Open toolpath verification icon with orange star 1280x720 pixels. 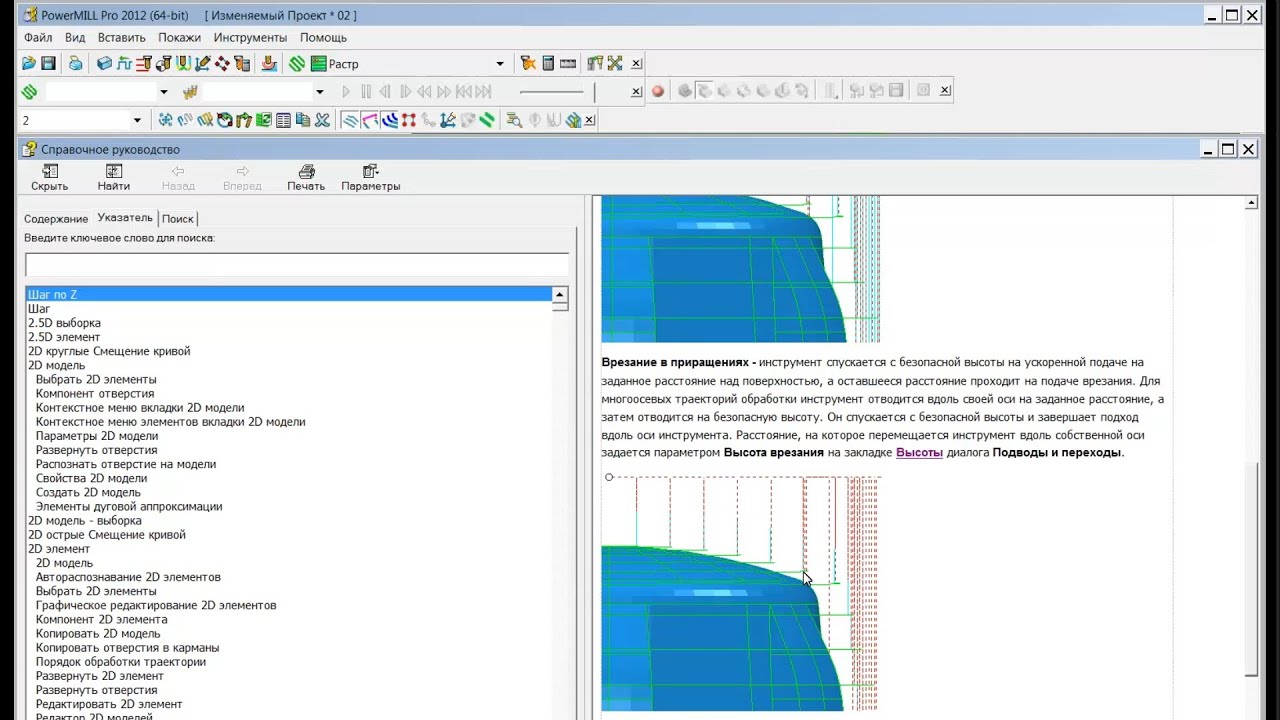coord(528,63)
